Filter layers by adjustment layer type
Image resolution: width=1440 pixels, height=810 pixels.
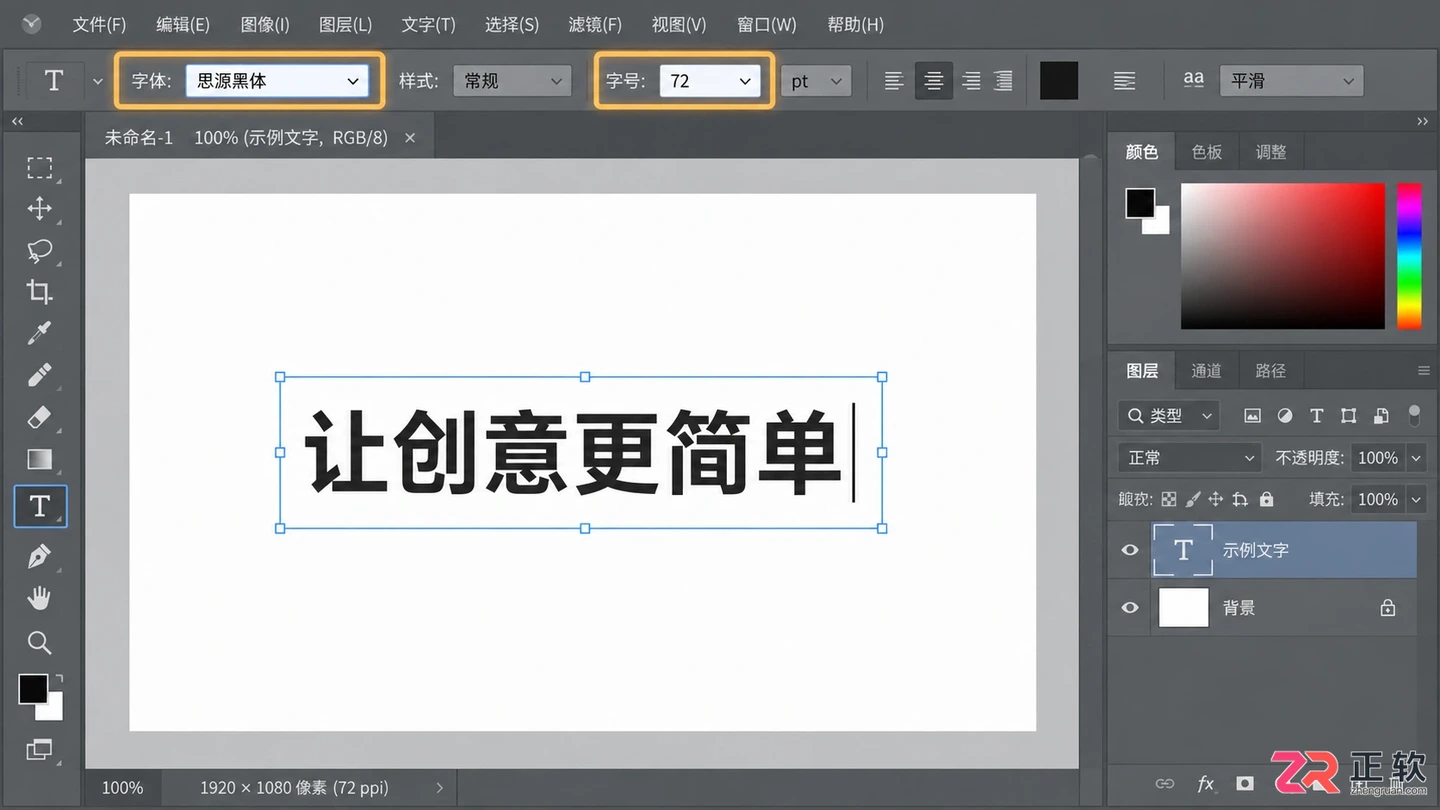click(1285, 415)
